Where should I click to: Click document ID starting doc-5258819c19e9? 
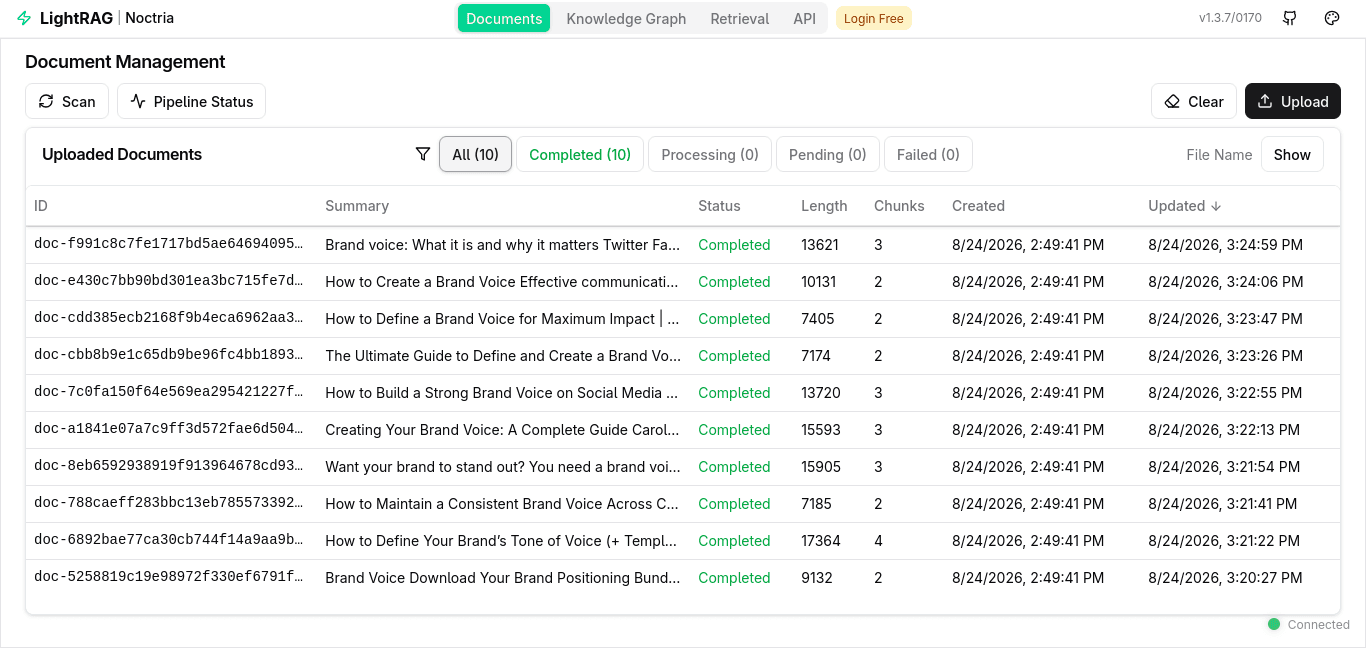(168, 578)
